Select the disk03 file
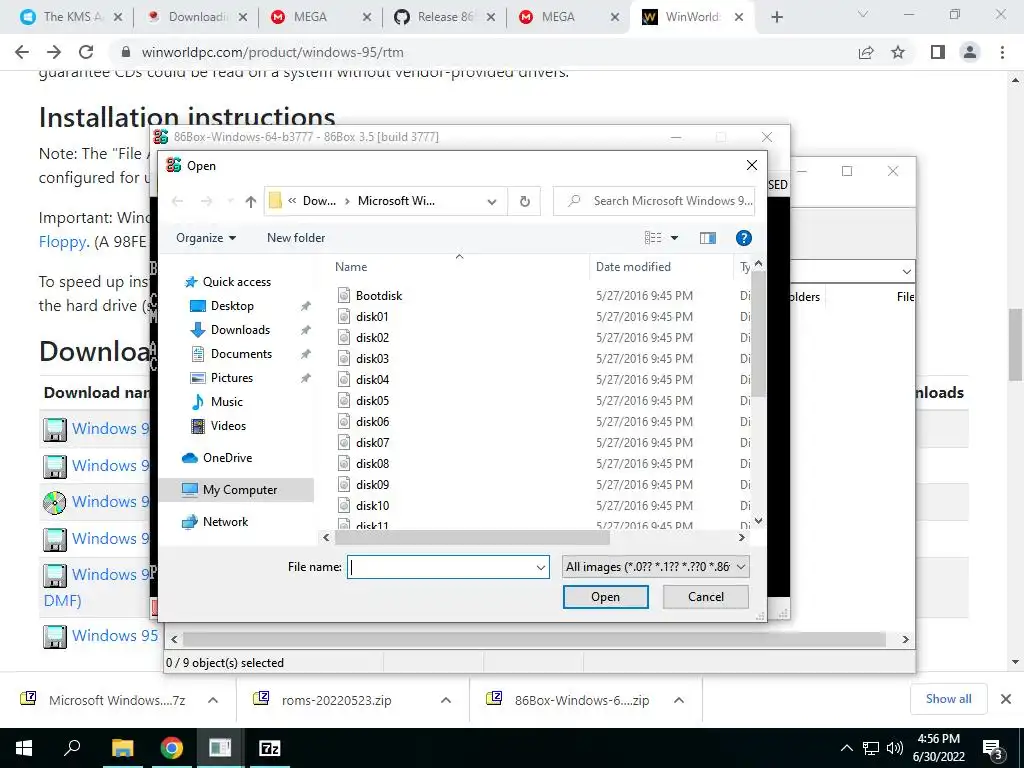The image size is (1024, 768). [372, 359]
